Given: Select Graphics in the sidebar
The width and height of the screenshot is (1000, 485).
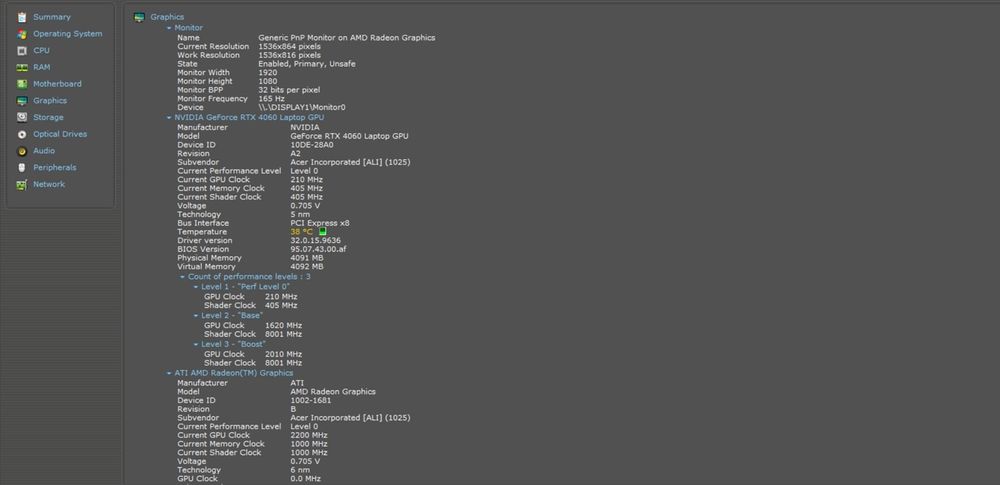Looking at the screenshot, I should pos(50,100).
